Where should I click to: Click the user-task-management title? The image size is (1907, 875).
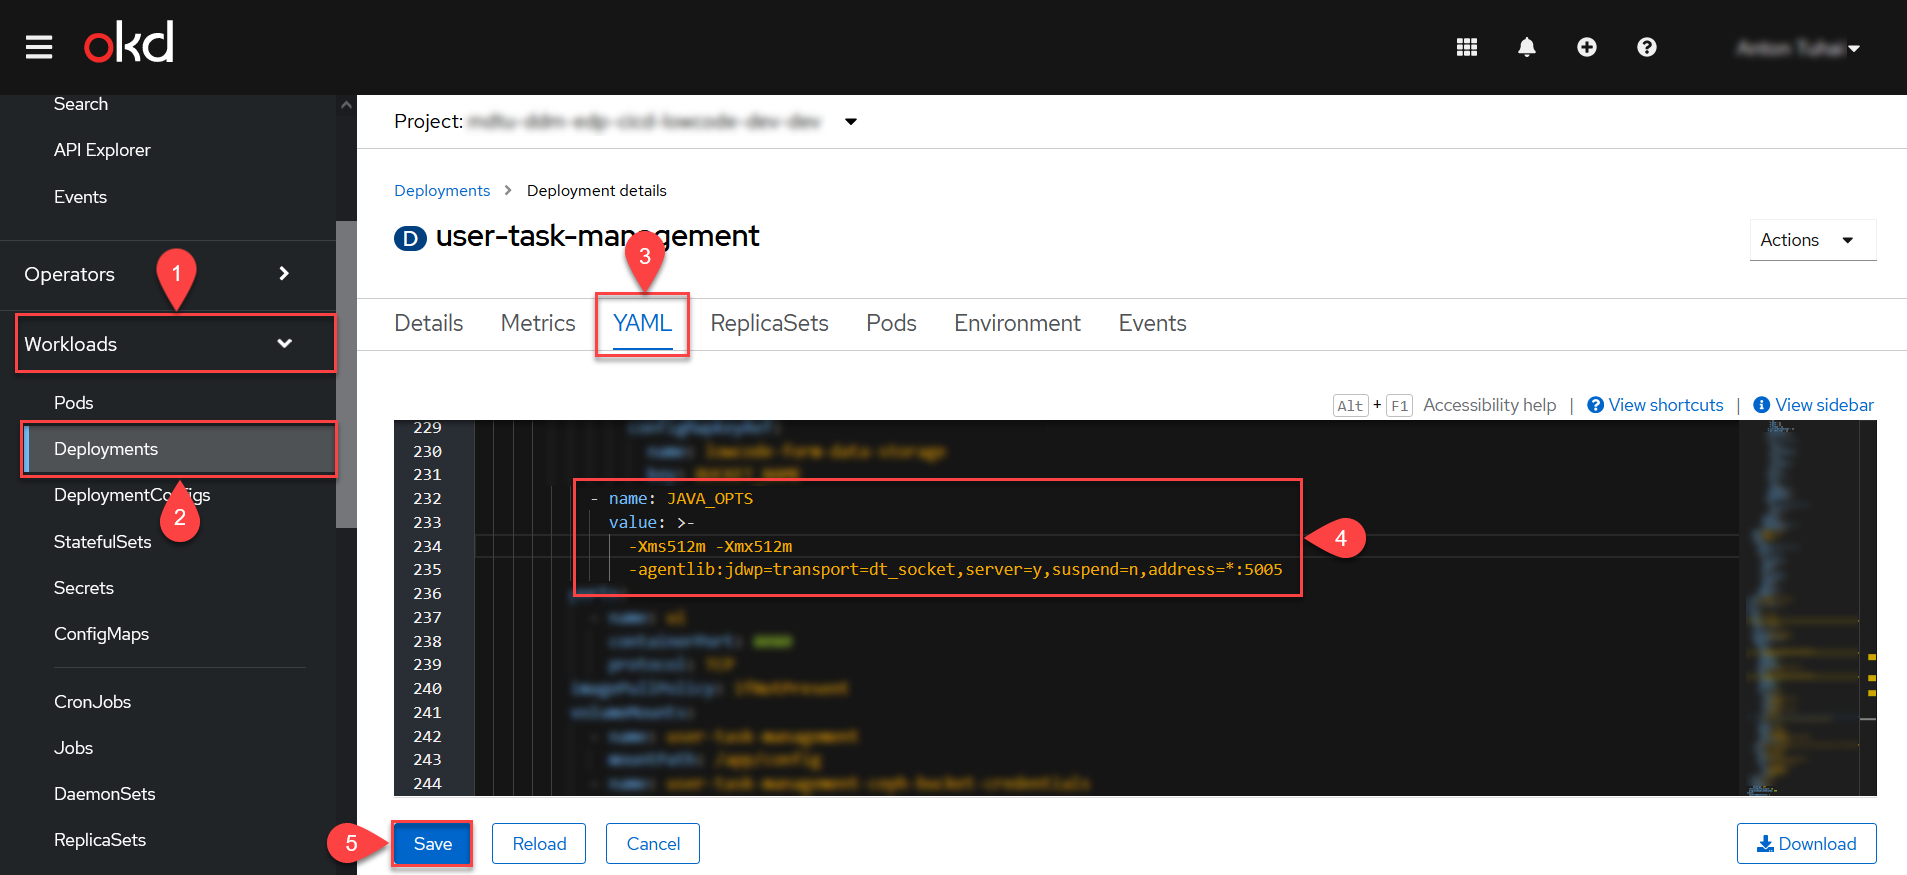(x=597, y=236)
